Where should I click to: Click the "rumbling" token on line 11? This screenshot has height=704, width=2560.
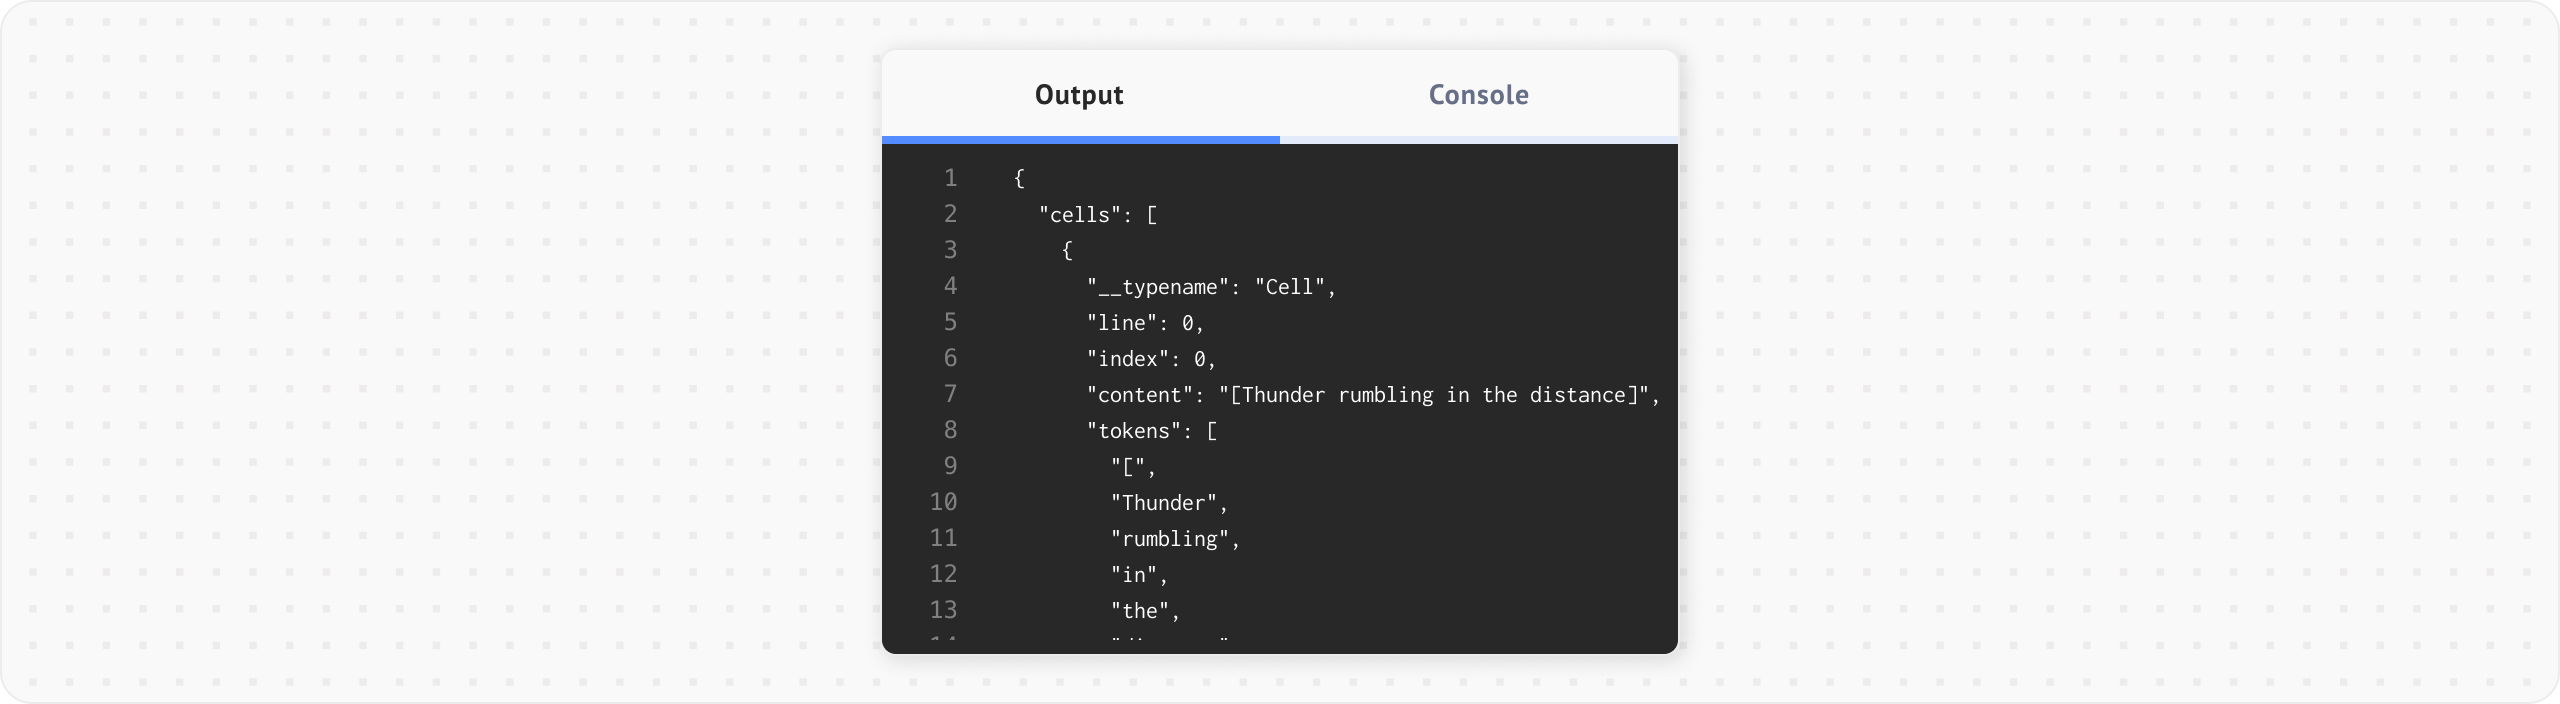point(1169,539)
